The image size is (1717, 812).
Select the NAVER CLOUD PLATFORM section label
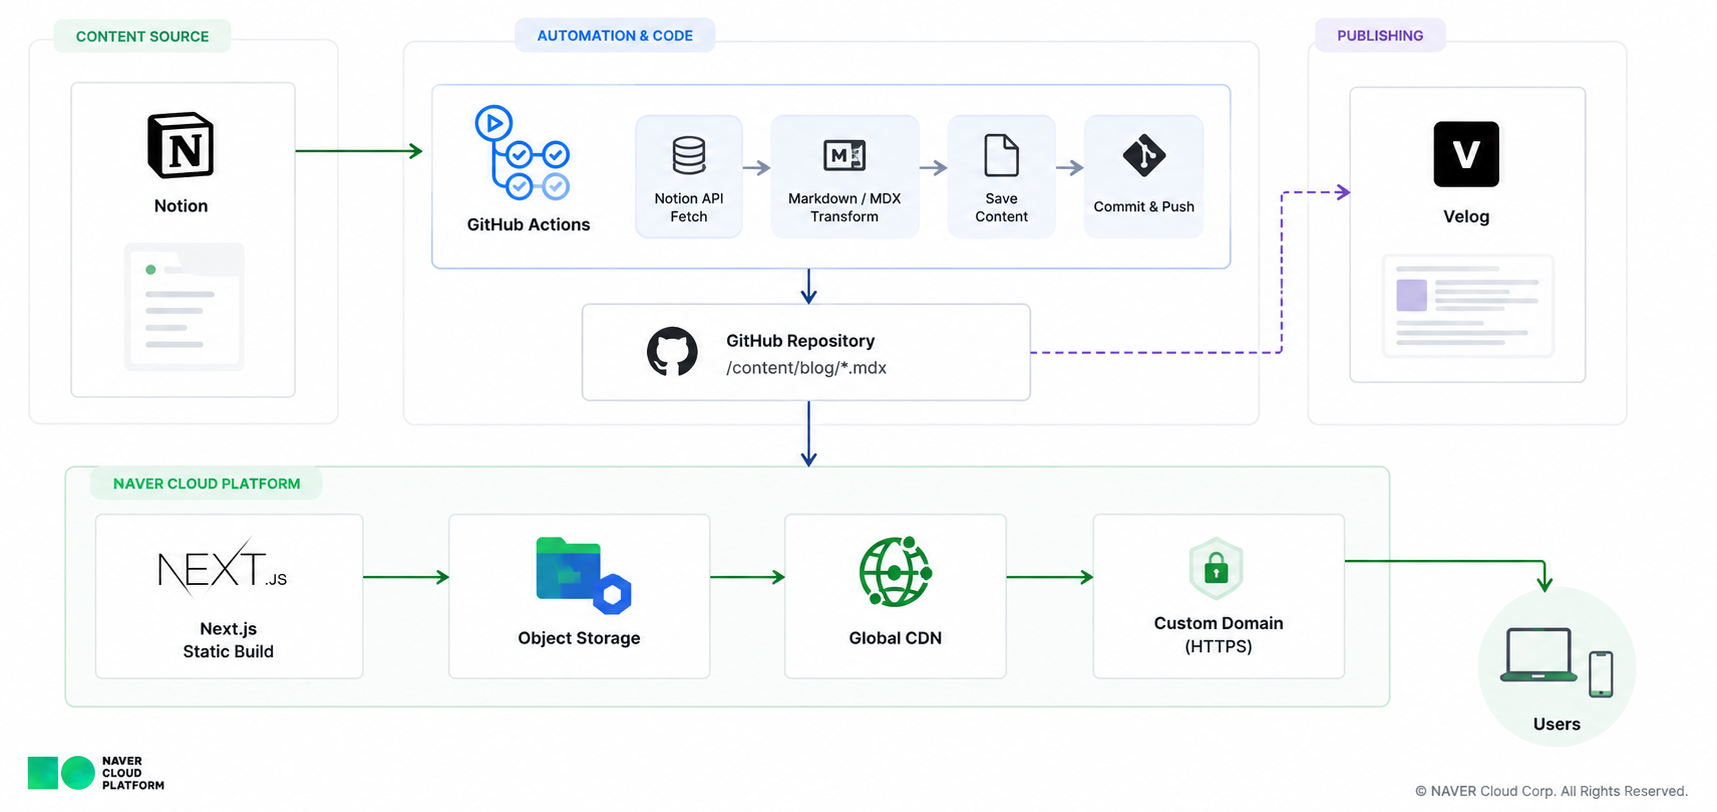click(206, 483)
